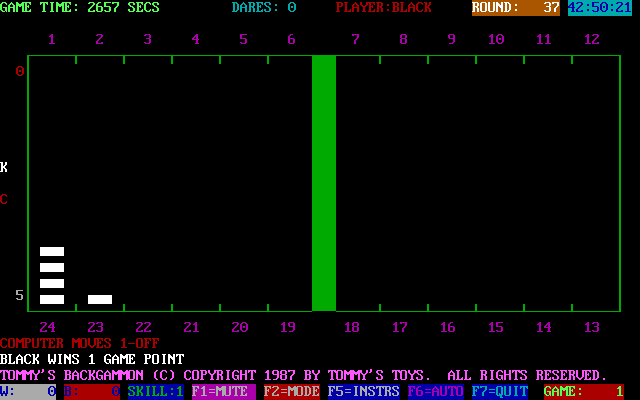The width and height of the screenshot is (640, 400).
Task: Click point number 12 label at top
Action: 592,39
